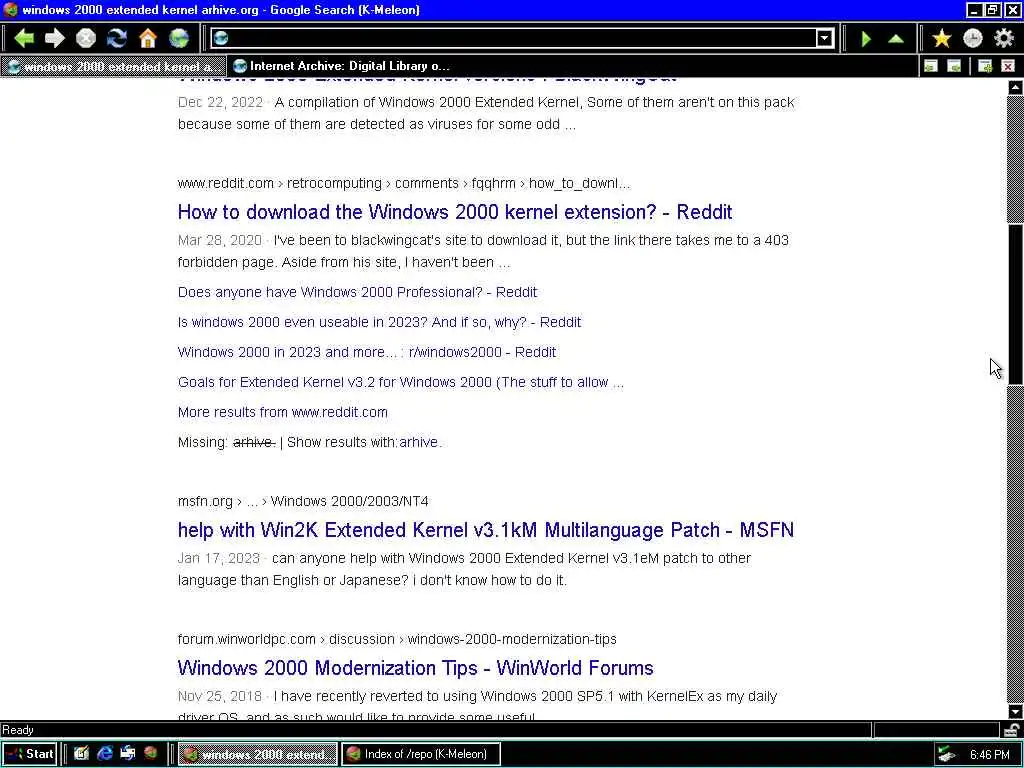The width and height of the screenshot is (1024, 768).
Task: Go back with the green left arrow
Action: point(24,39)
